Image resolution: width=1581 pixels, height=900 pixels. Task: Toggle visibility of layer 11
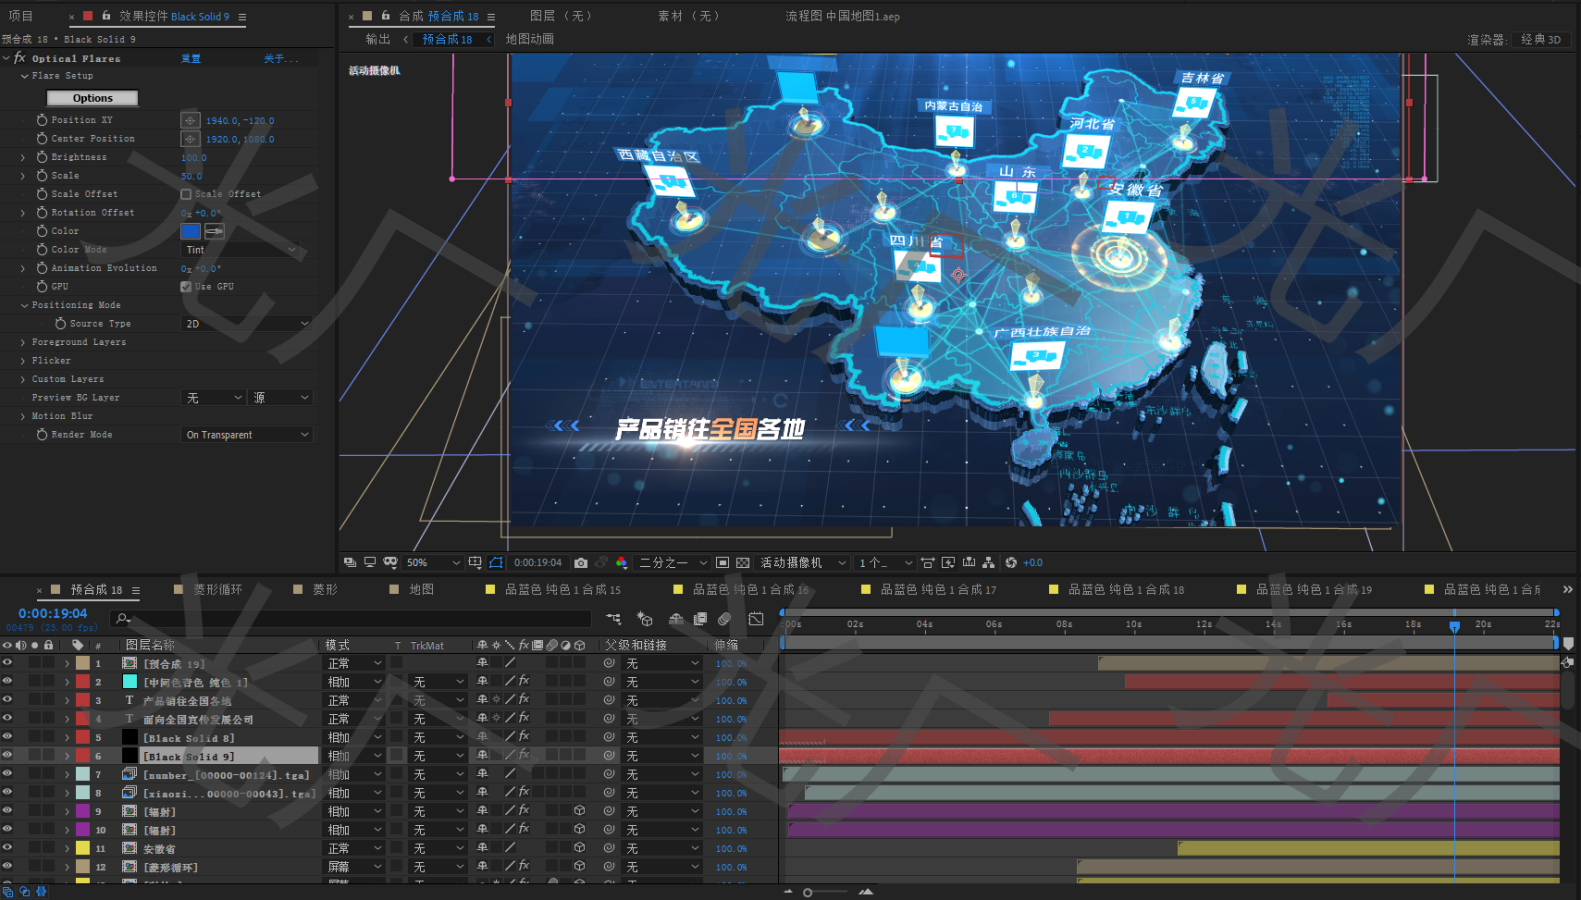point(7,848)
